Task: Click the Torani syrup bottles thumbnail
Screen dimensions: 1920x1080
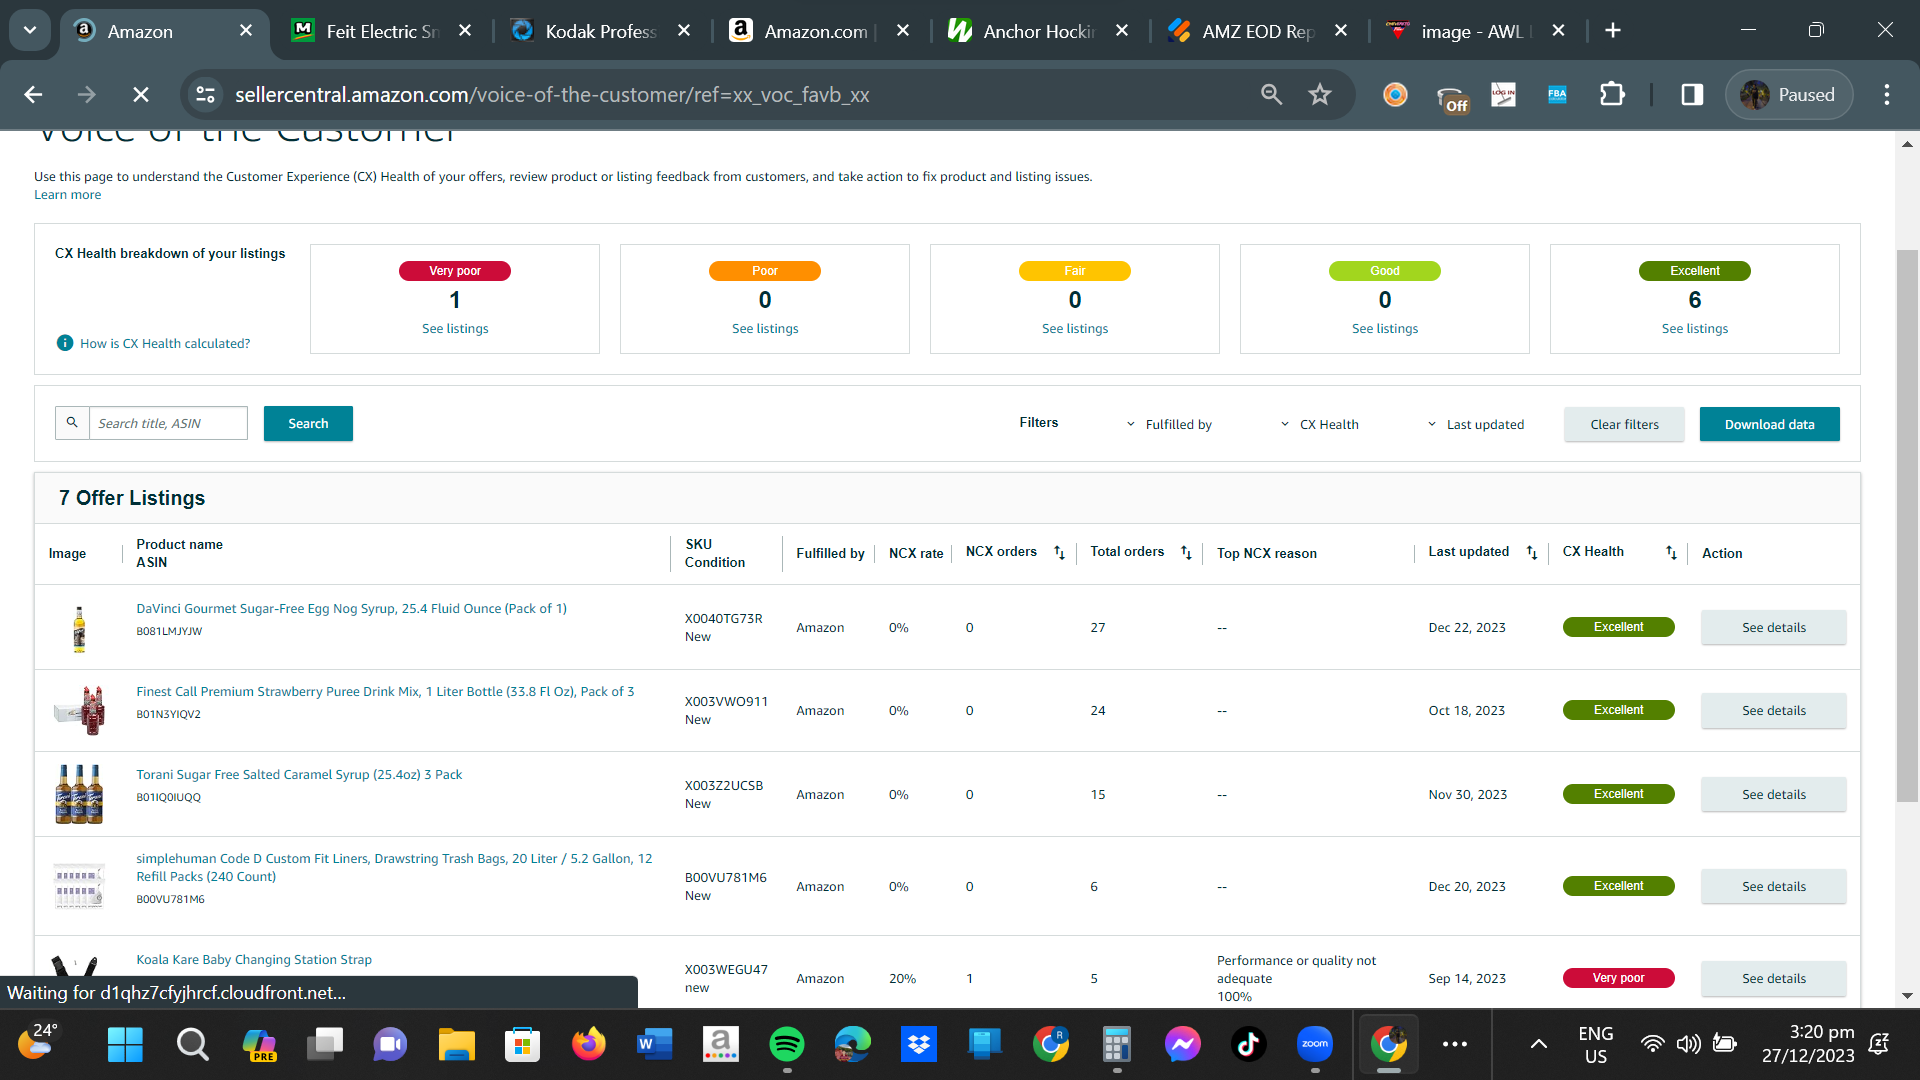Action: pos(79,794)
